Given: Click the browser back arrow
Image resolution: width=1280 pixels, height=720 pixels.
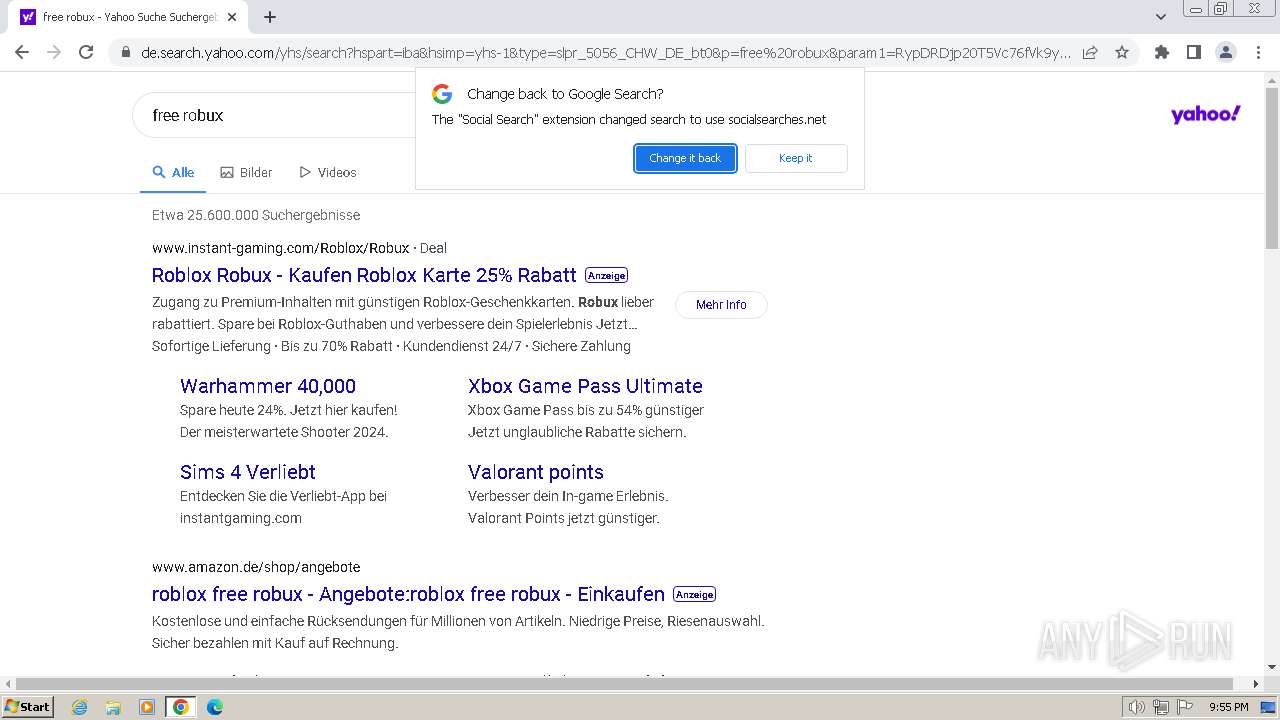Looking at the screenshot, I should [x=22, y=52].
